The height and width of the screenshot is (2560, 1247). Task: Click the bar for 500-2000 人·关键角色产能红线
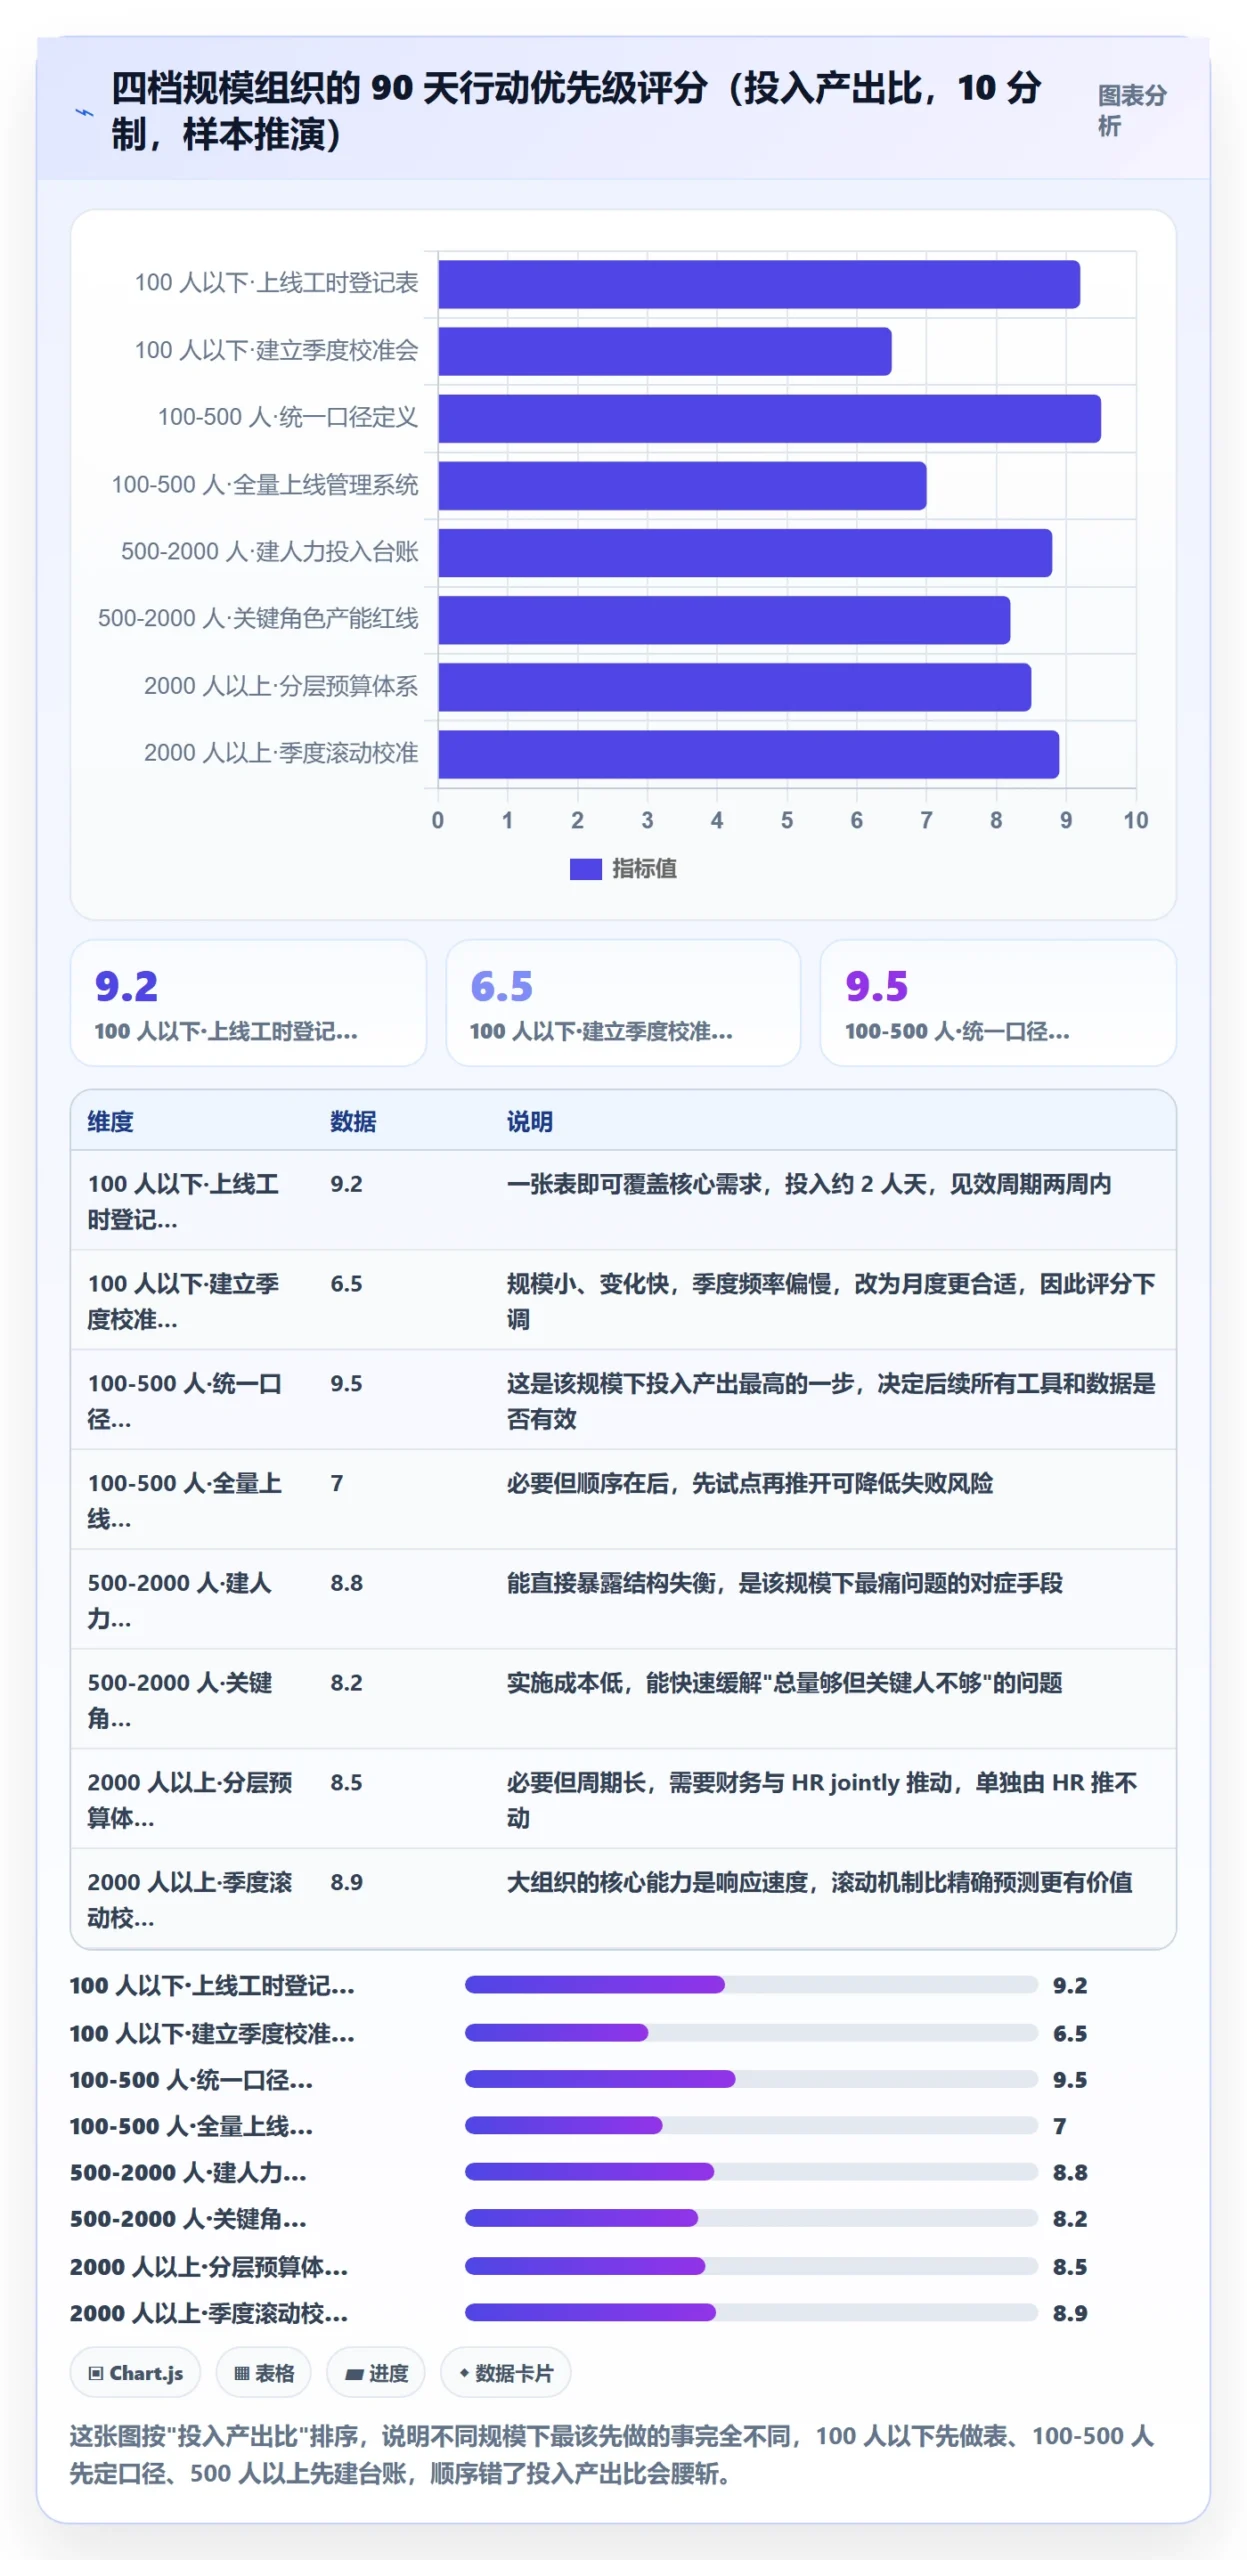point(723,619)
